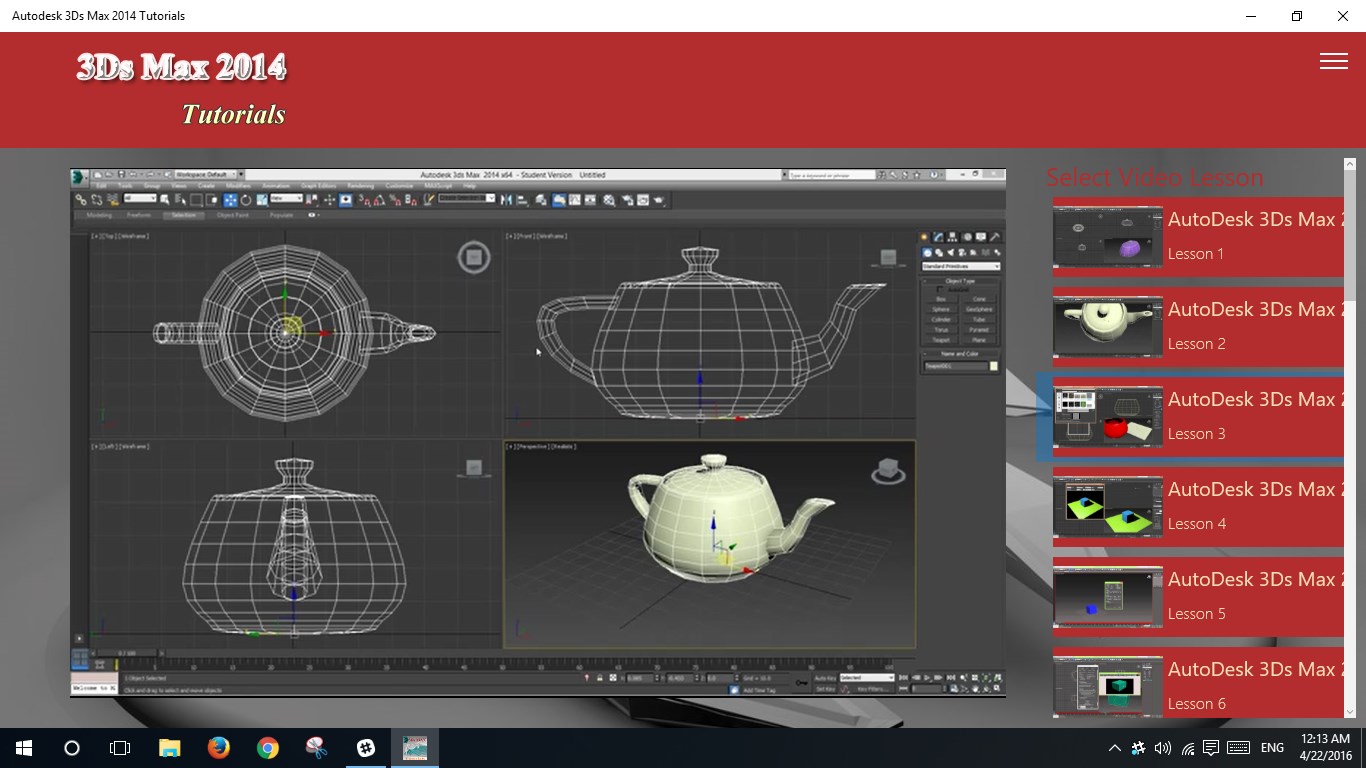Open the Help menu in 3ds Max
Viewport: 1366px width, 768px height.
(x=469, y=186)
